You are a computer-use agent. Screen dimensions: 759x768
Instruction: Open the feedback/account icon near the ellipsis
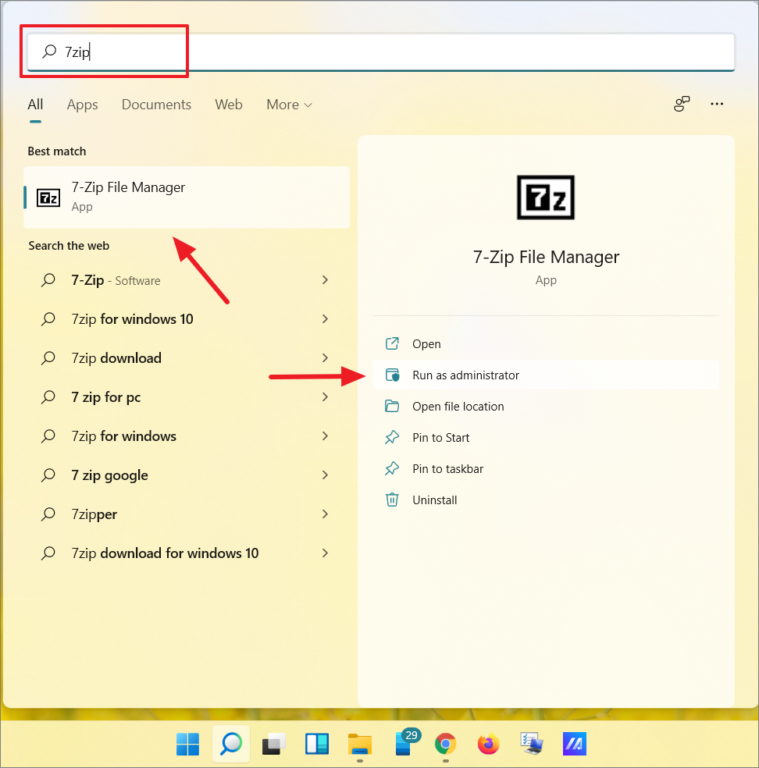tap(682, 104)
